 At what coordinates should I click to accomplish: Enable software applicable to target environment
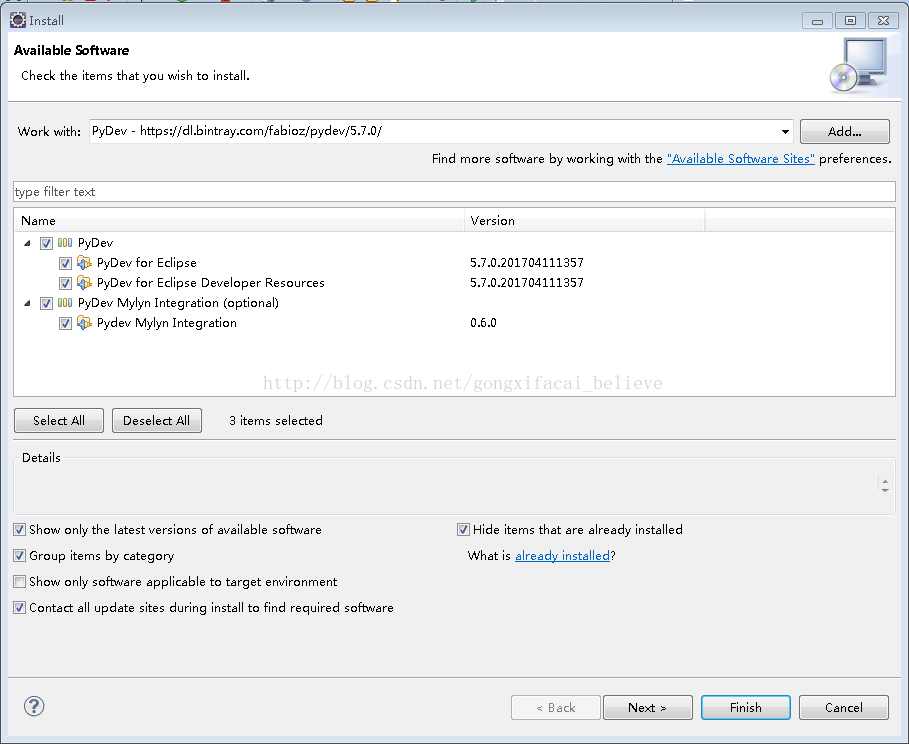[20, 582]
